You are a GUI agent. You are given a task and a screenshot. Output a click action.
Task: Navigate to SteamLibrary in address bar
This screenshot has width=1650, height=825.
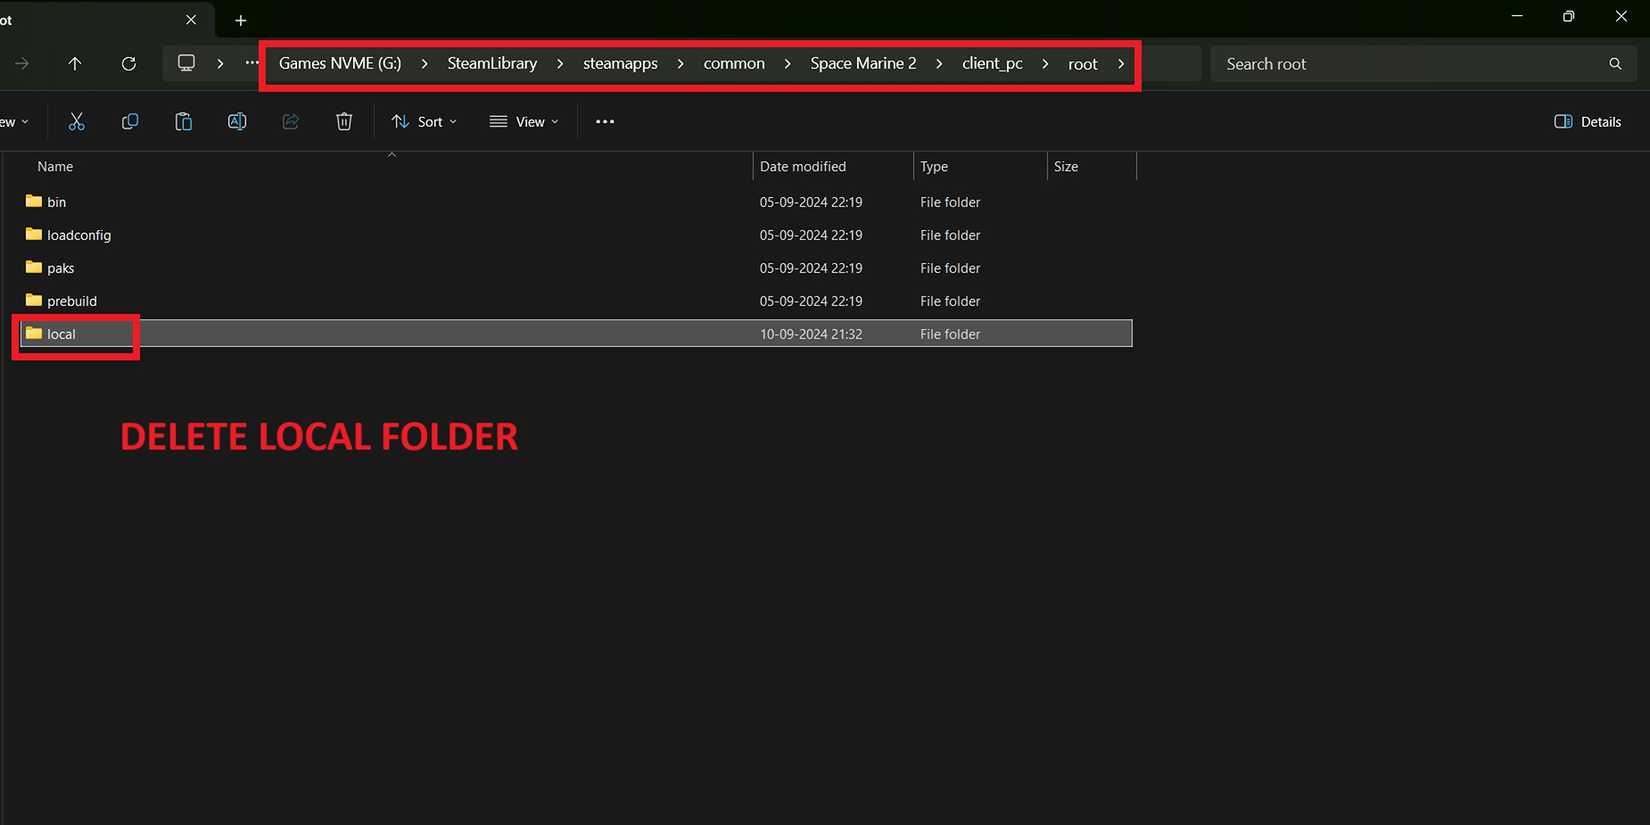[492, 63]
